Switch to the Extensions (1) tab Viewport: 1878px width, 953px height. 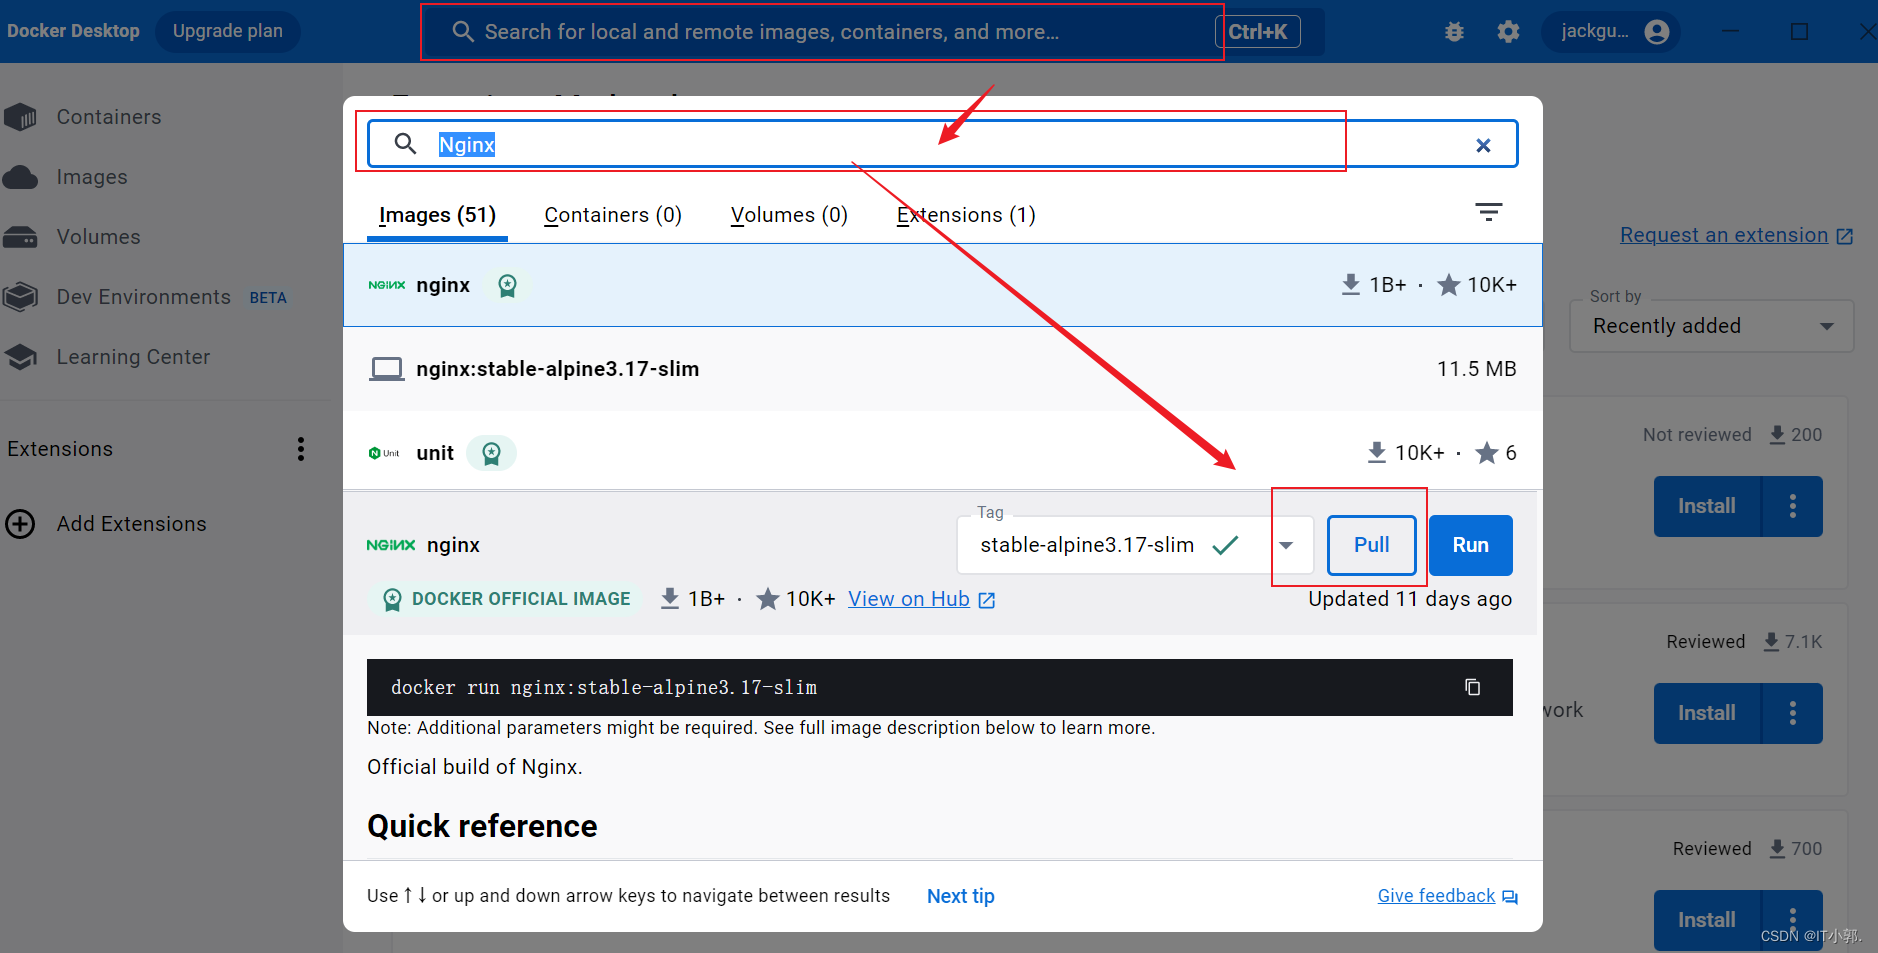pyautogui.click(x=965, y=215)
